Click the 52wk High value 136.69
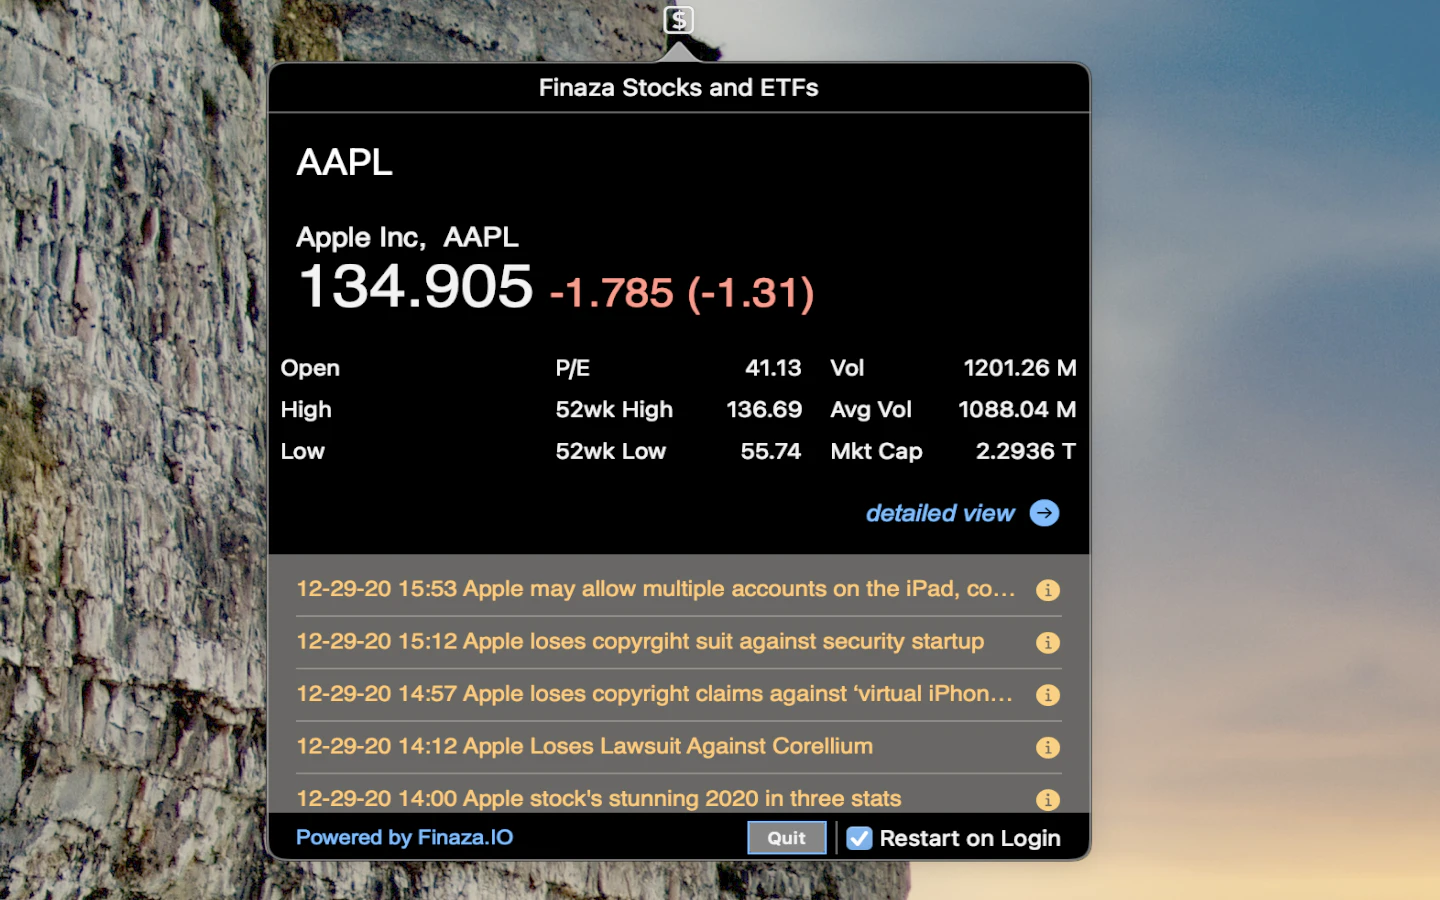1440x900 pixels. (x=764, y=410)
